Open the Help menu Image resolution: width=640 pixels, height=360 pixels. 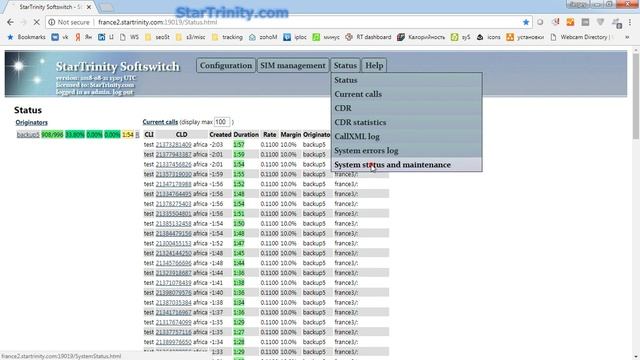pos(374,65)
